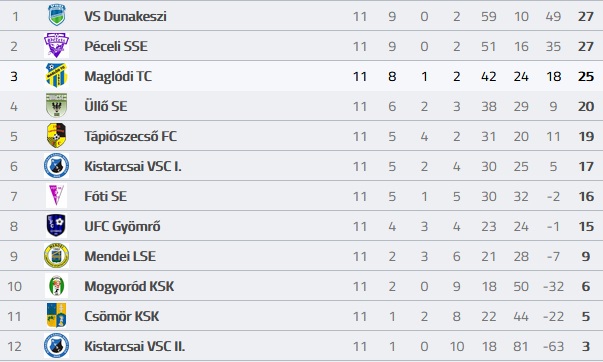
Task: Open the Maglódi TC yellow-blue crest
Action: (57, 75)
